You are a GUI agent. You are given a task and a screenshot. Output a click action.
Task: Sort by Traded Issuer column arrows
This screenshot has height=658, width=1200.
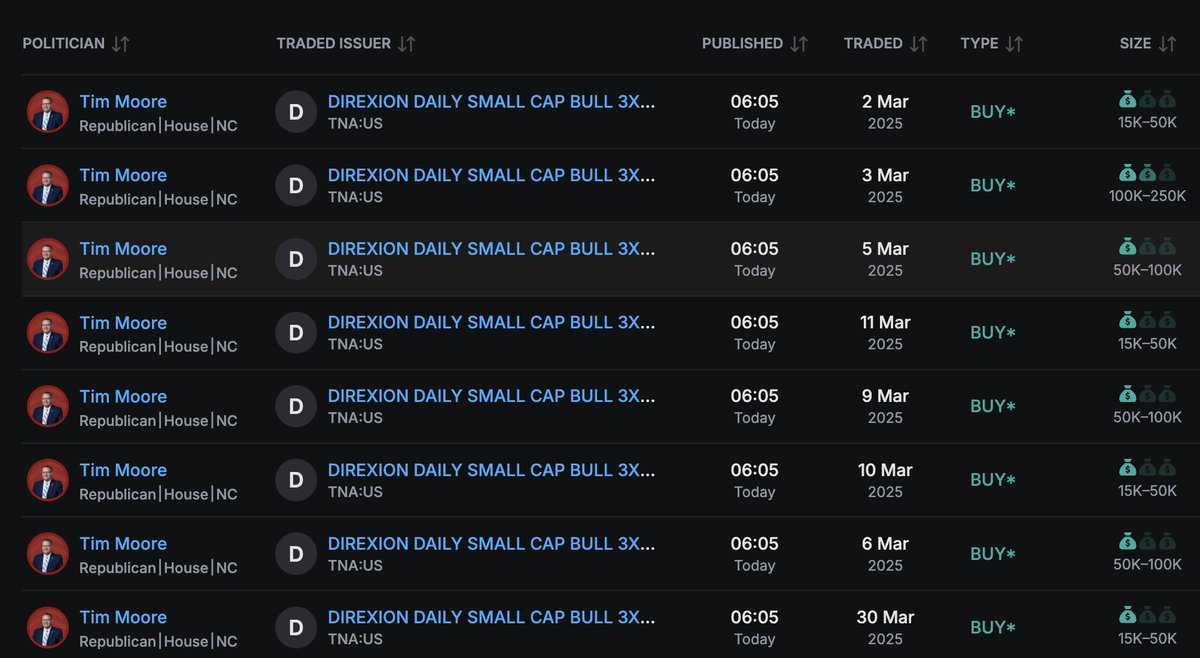point(407,44)
